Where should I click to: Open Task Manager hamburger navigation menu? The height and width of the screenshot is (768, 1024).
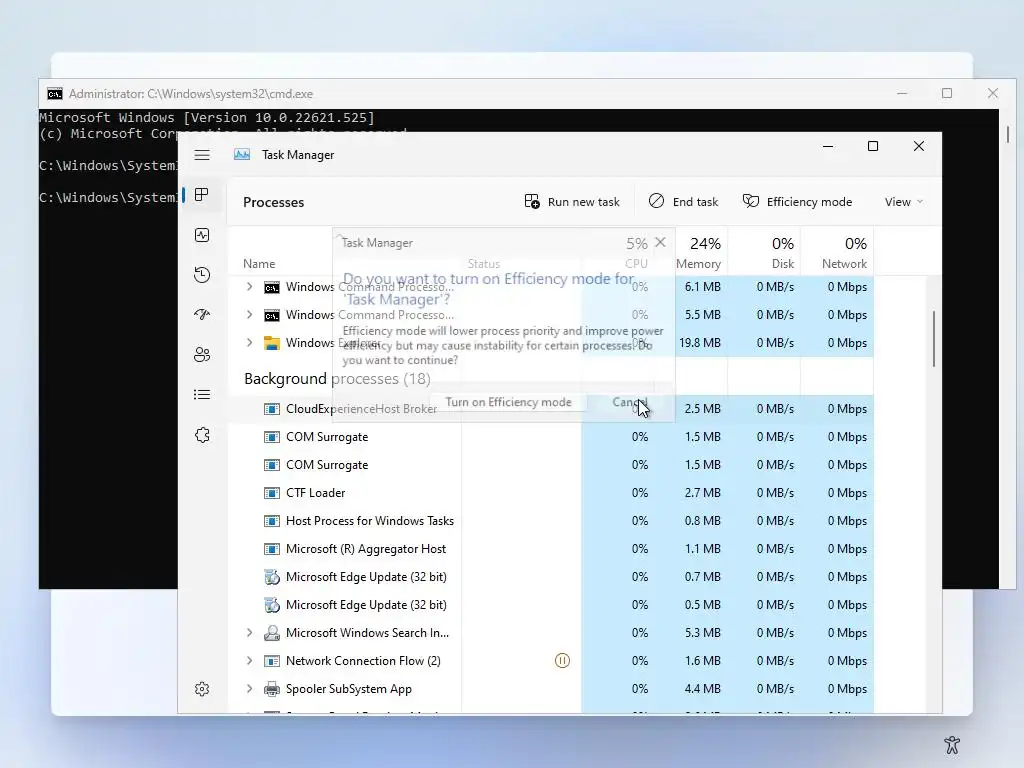202,155
